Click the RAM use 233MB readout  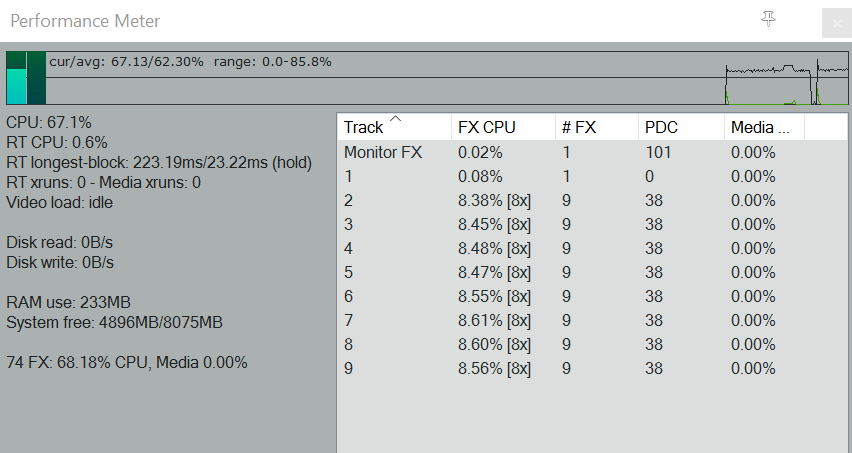[x=68, y=302]
